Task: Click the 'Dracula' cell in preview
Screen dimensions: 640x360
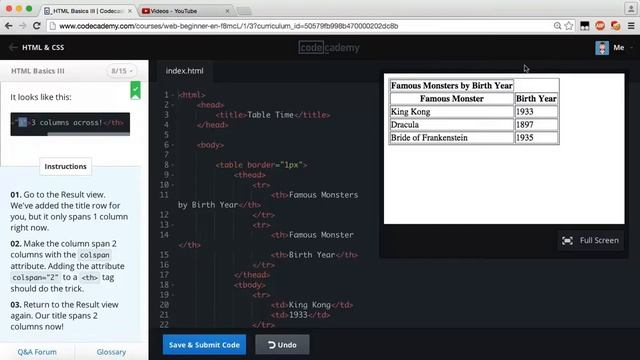Action: (451, 124)
